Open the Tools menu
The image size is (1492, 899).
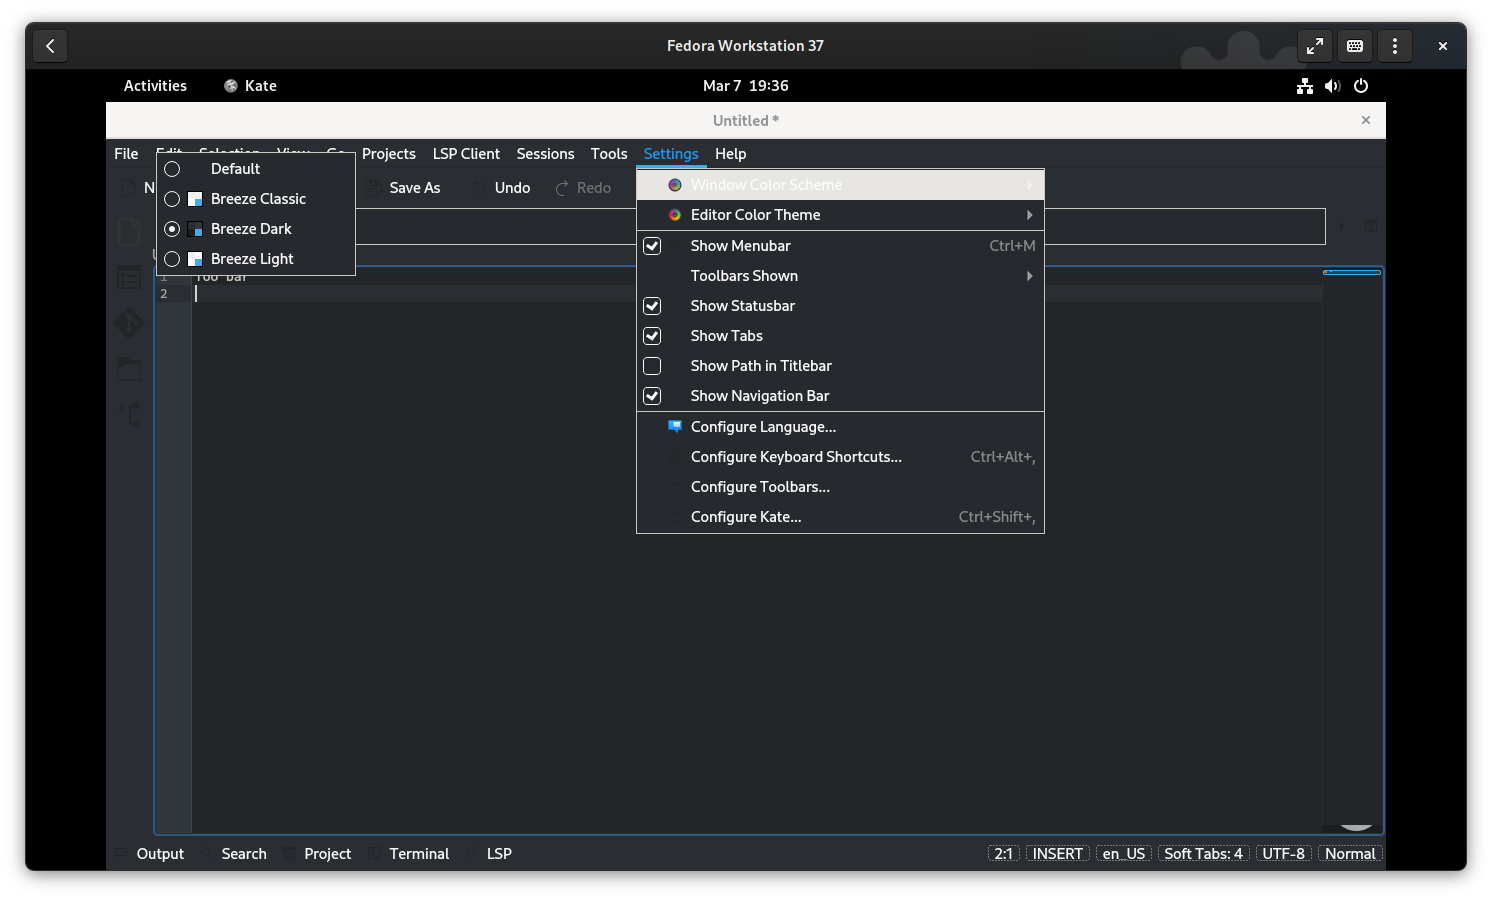pyautogui.click(x=609, y=154)
